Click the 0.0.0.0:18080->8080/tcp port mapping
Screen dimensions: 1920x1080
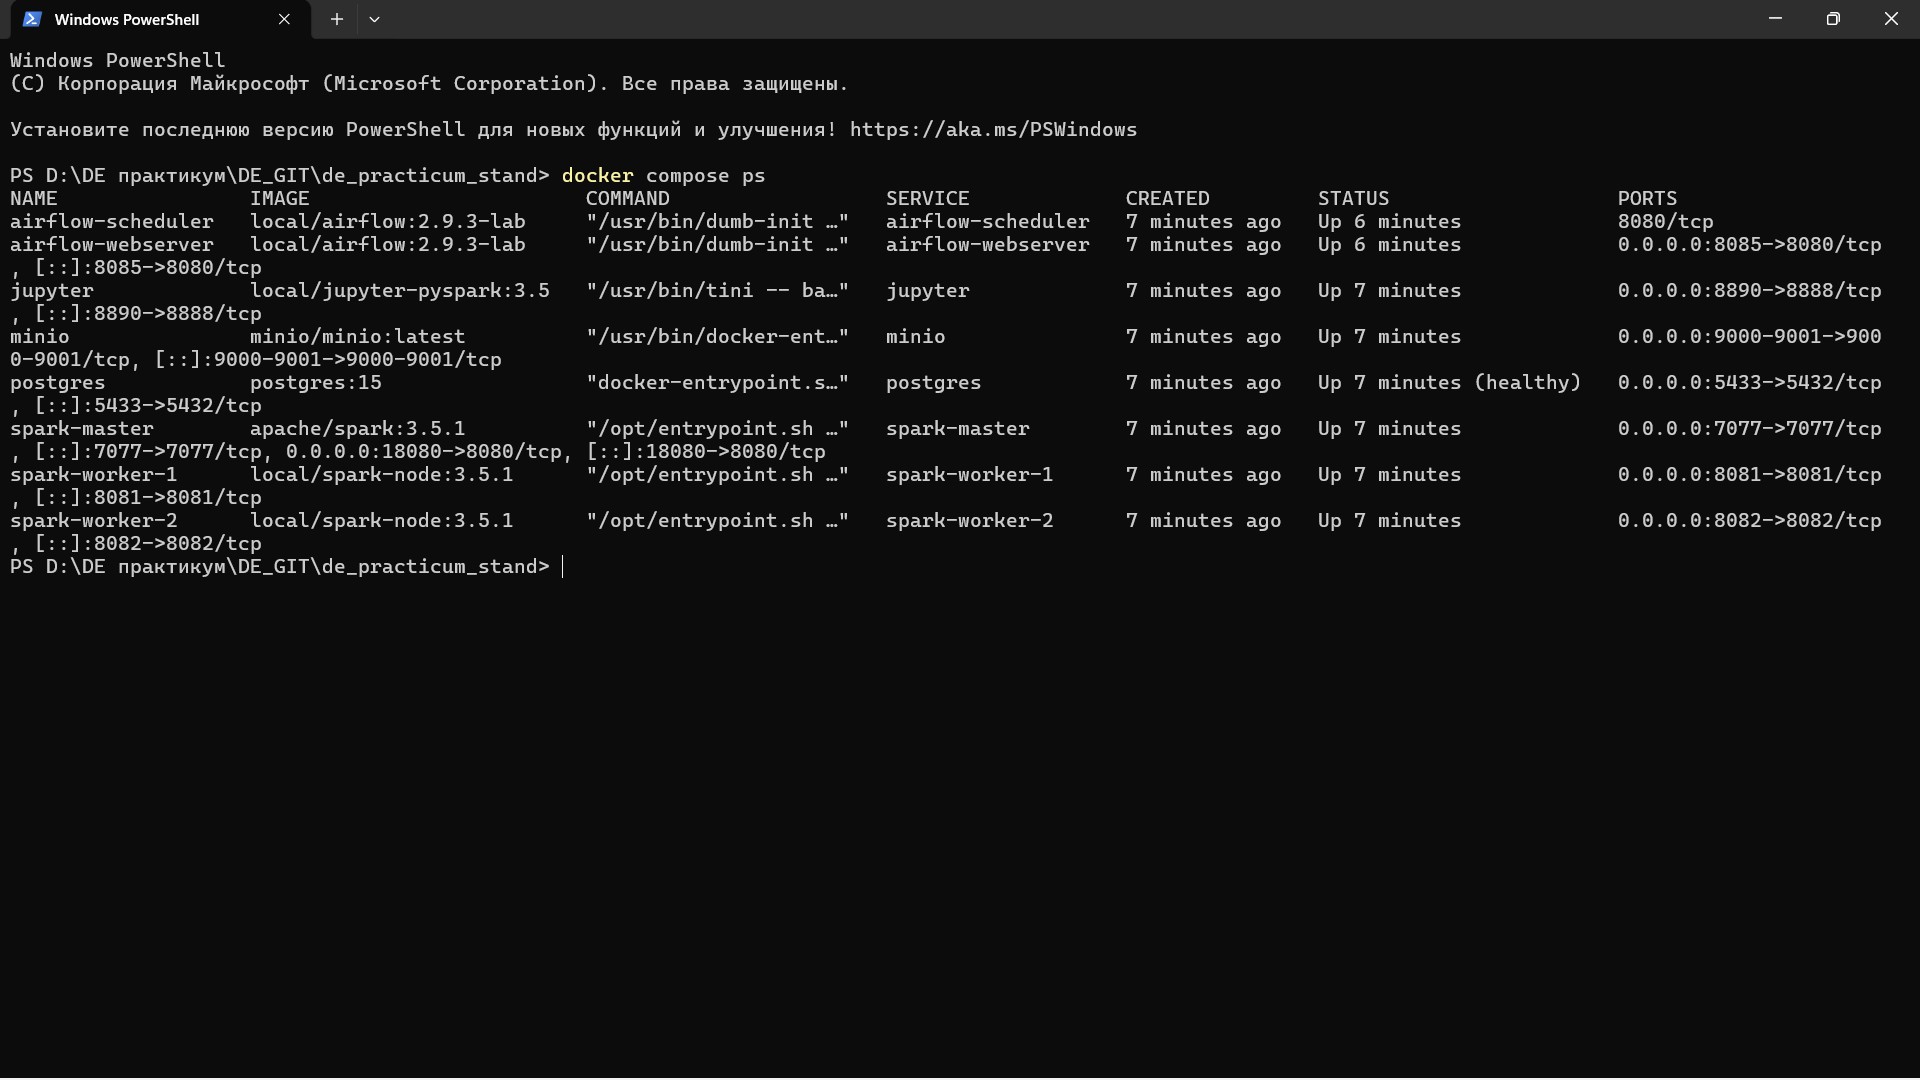pos(424,452)
